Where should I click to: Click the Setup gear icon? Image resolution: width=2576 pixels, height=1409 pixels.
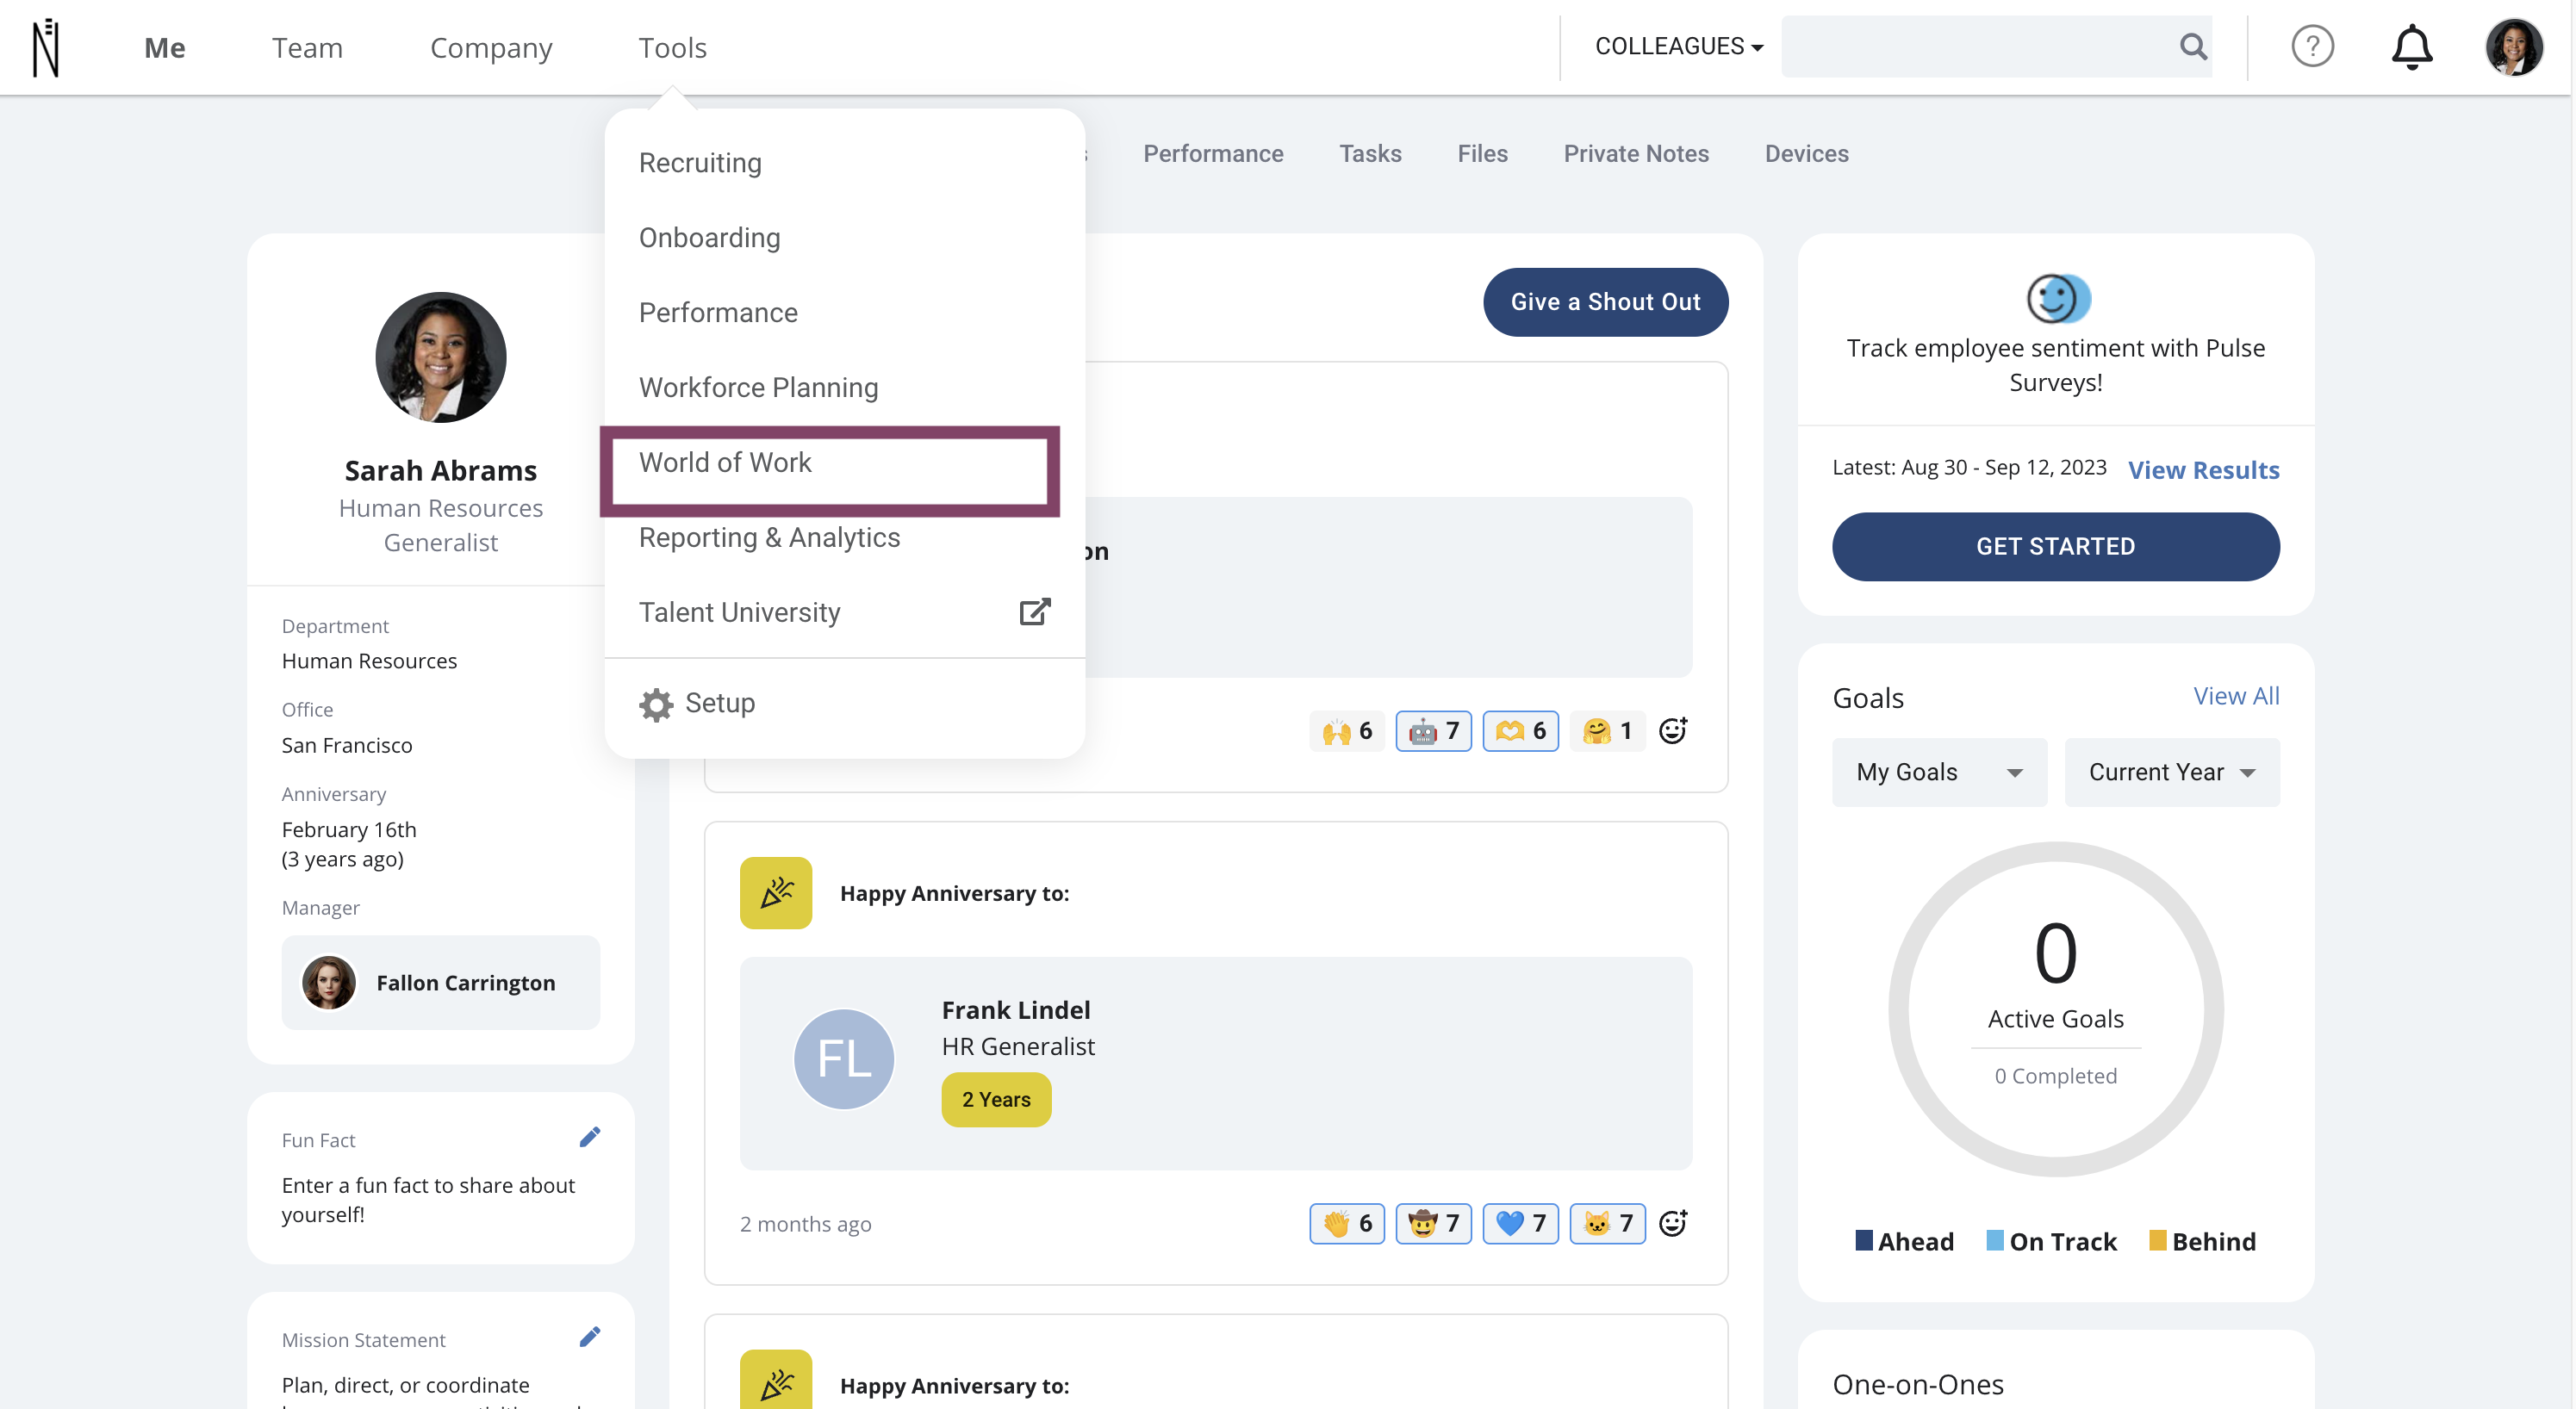(656, 704)
